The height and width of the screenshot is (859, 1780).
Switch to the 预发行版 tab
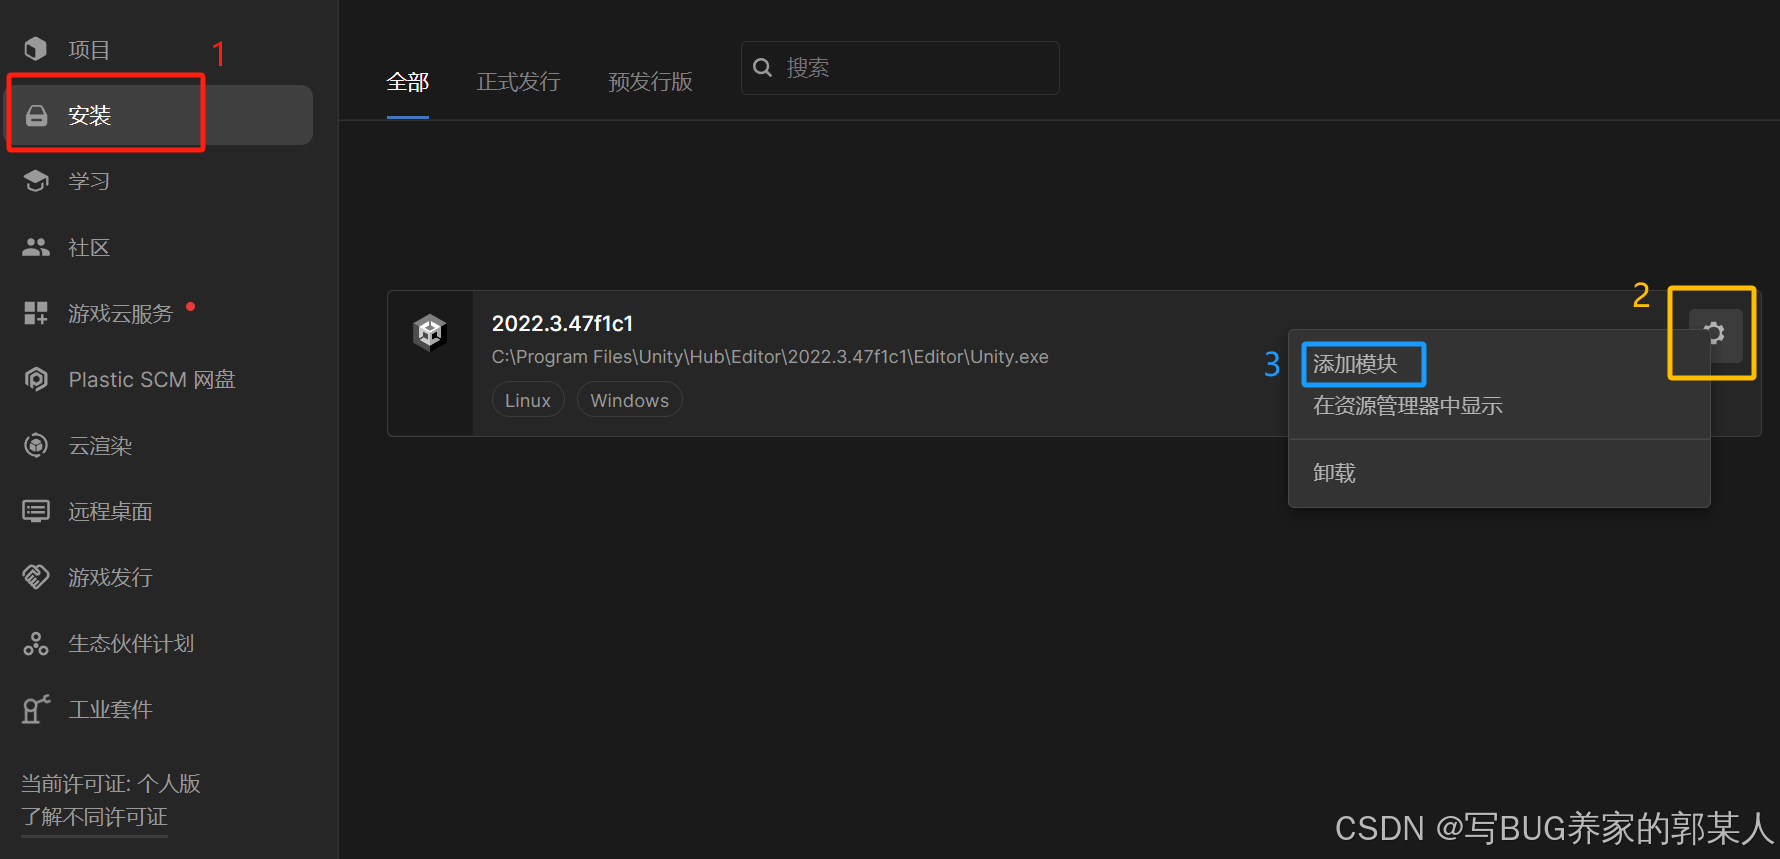[x=651, y=82]
